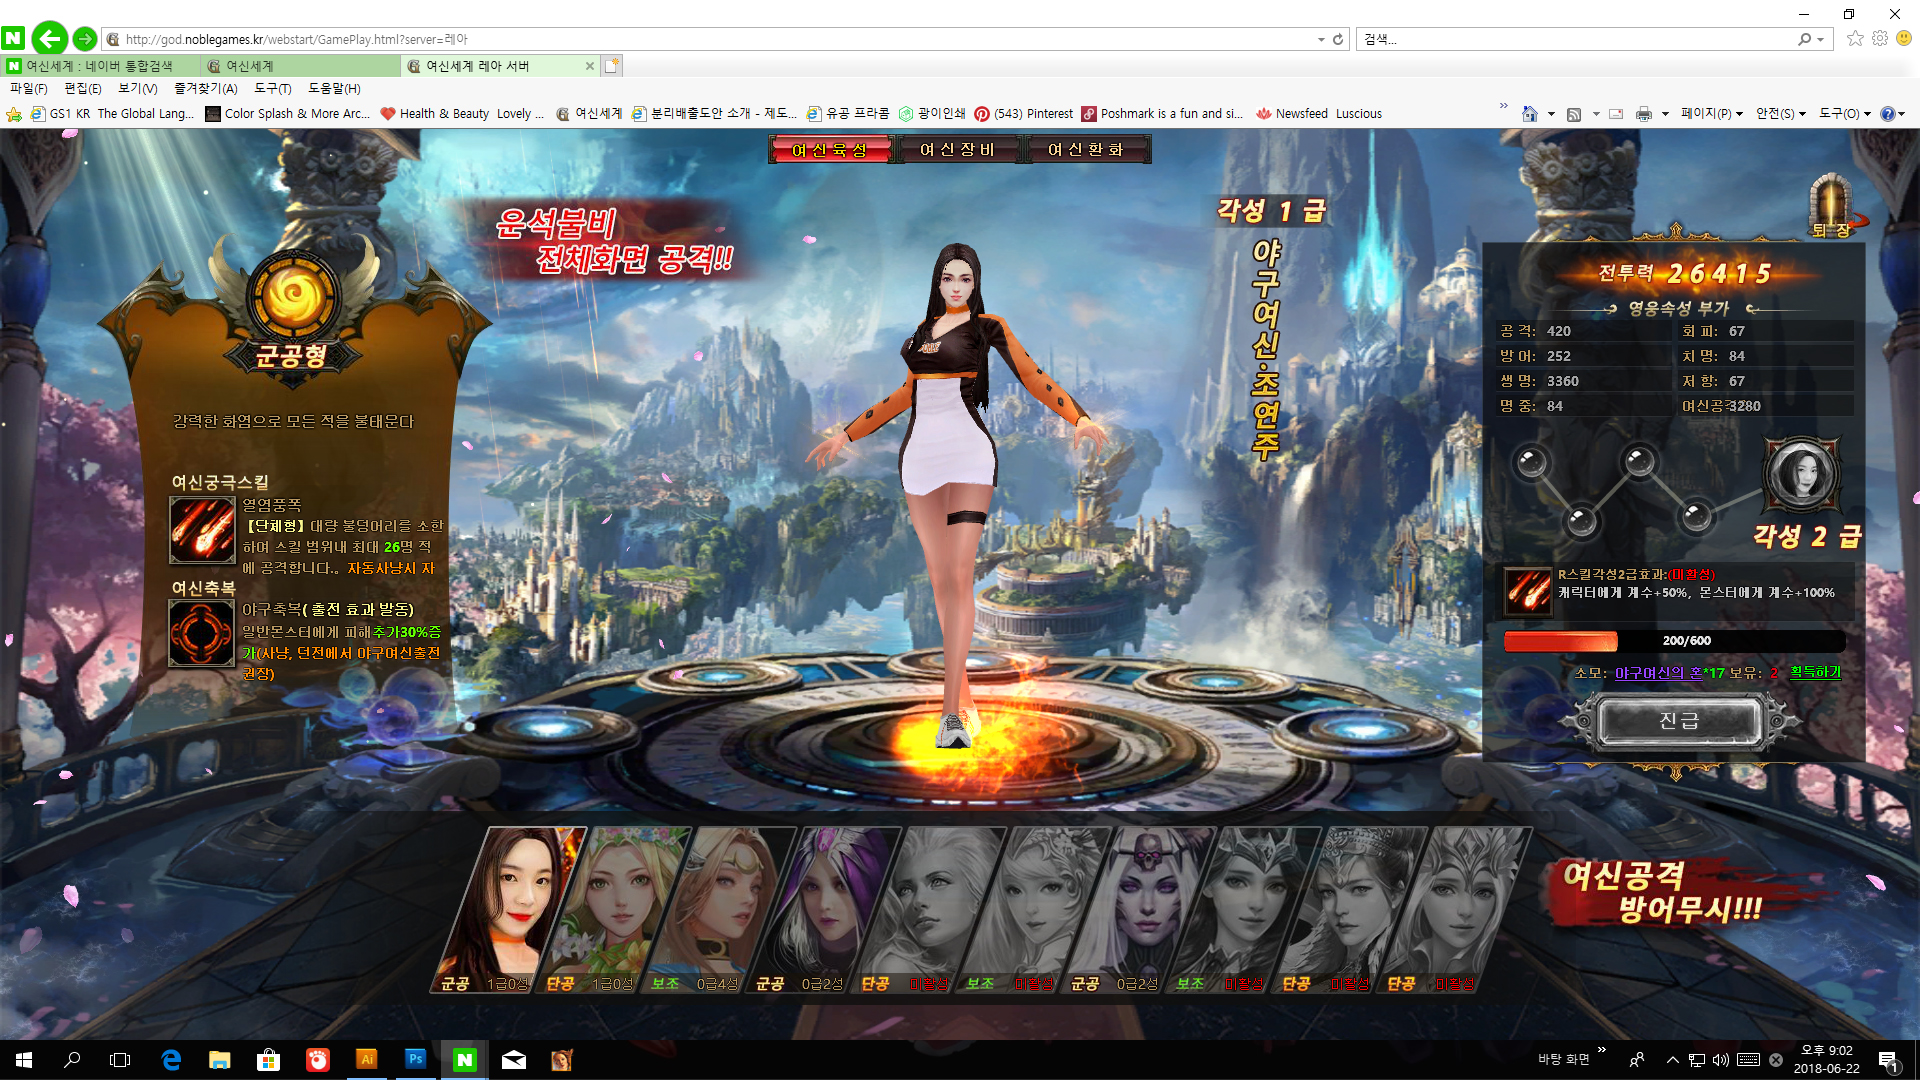Open Microsoft Store from the taskbar
The image size is (1920, 1080).
[x=268, y=1060]
